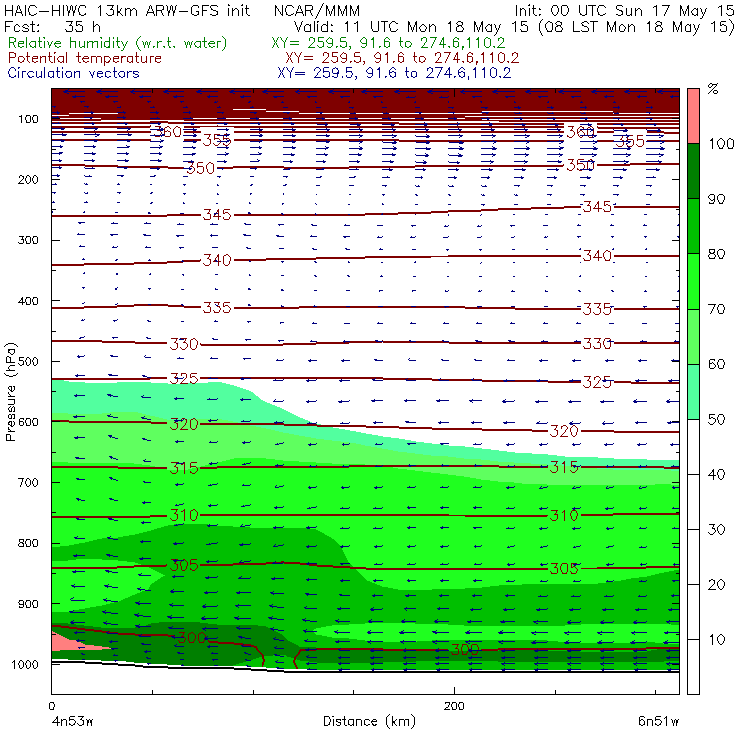Click the red XY= 259.5, 91.6 coordinates line
The height and width of the screenshot is (740, 740).
pos(402,58)
